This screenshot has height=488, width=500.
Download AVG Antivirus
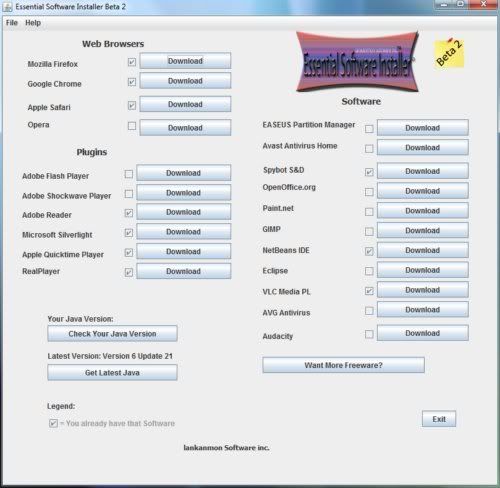click(x=423, y=309)
